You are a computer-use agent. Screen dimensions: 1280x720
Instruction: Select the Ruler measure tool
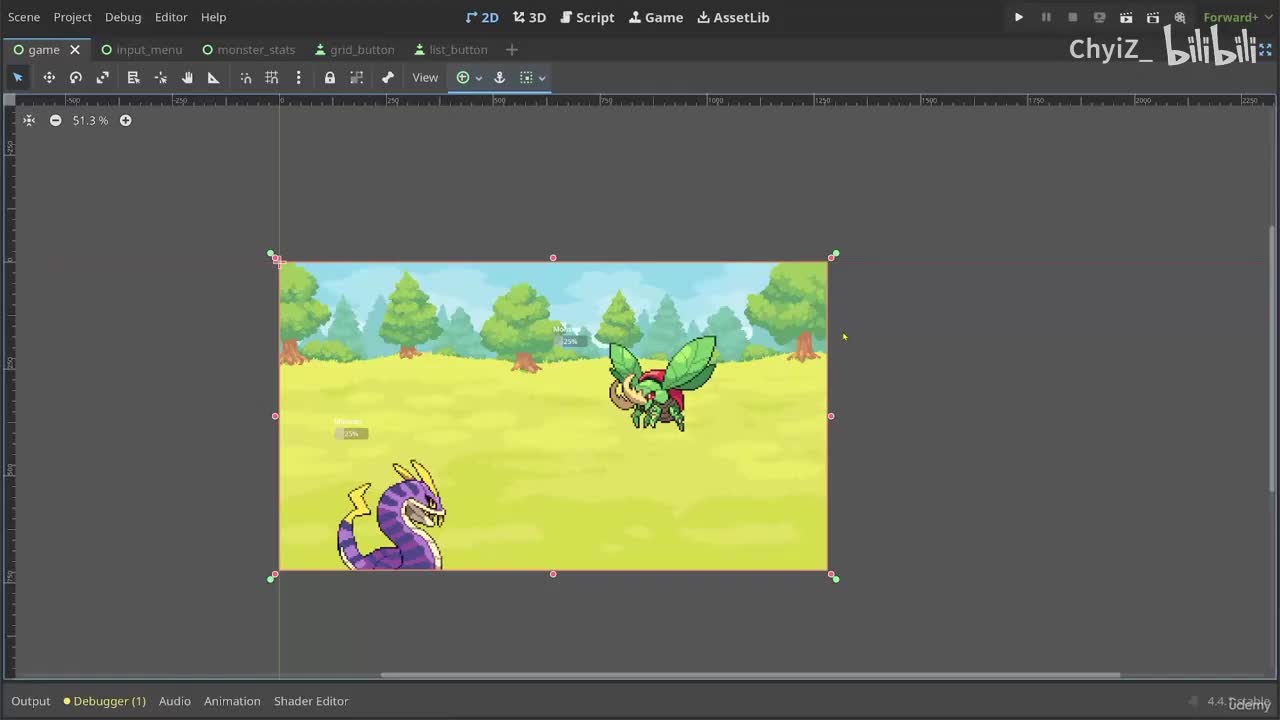pyautogui.click(x=213, y=78)
